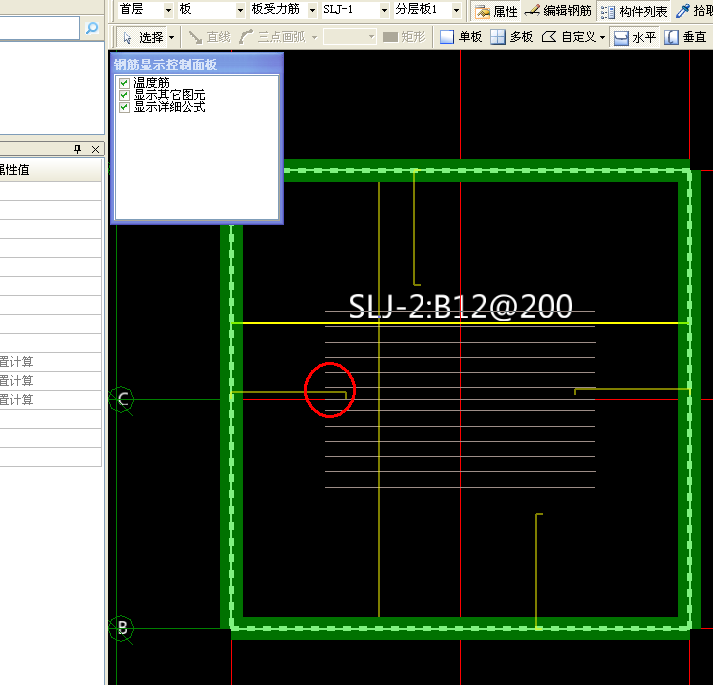
Task: Pin the property panel with pushpin icon
Action: 77,149
